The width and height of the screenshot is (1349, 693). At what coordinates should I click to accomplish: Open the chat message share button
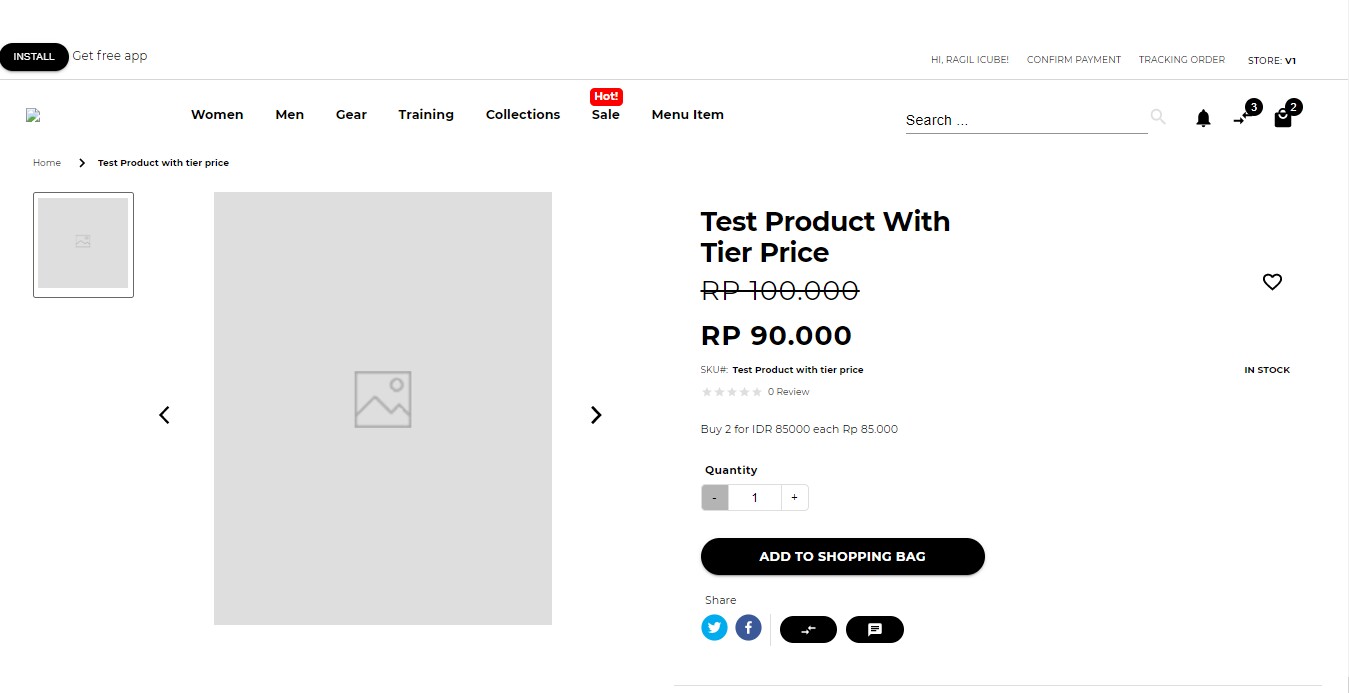point(875,629)
